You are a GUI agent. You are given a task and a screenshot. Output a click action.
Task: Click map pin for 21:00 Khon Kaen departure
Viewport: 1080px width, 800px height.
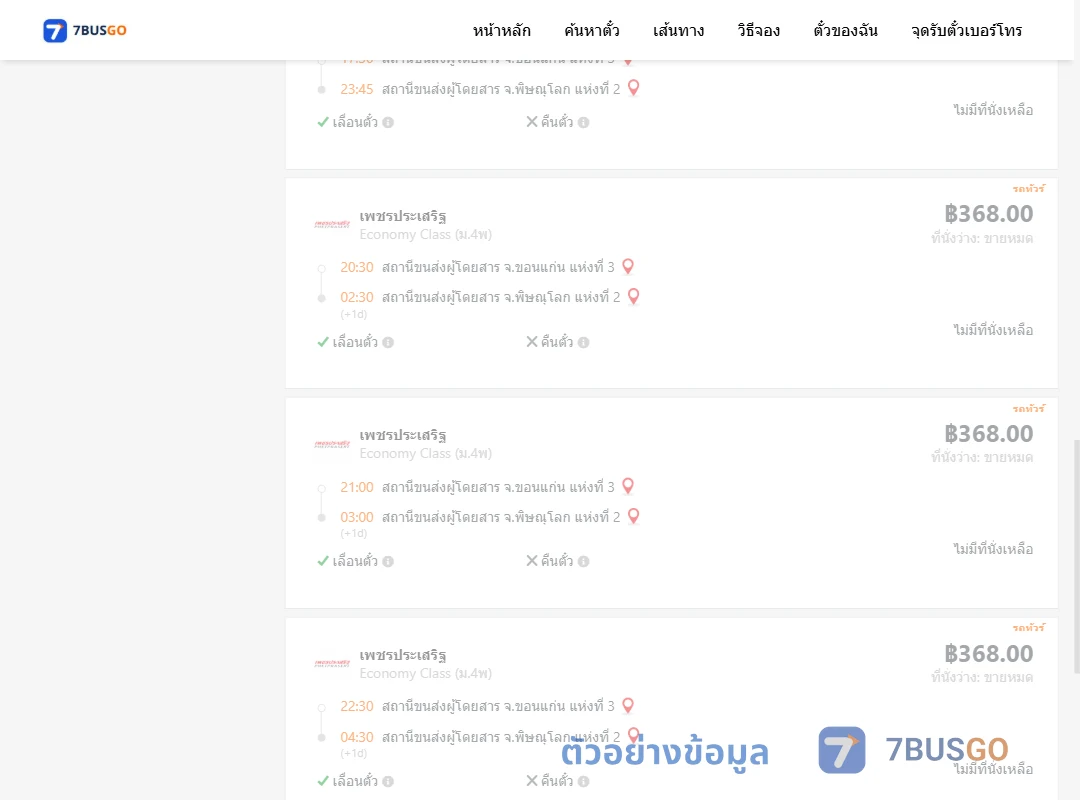coord(627,486)
